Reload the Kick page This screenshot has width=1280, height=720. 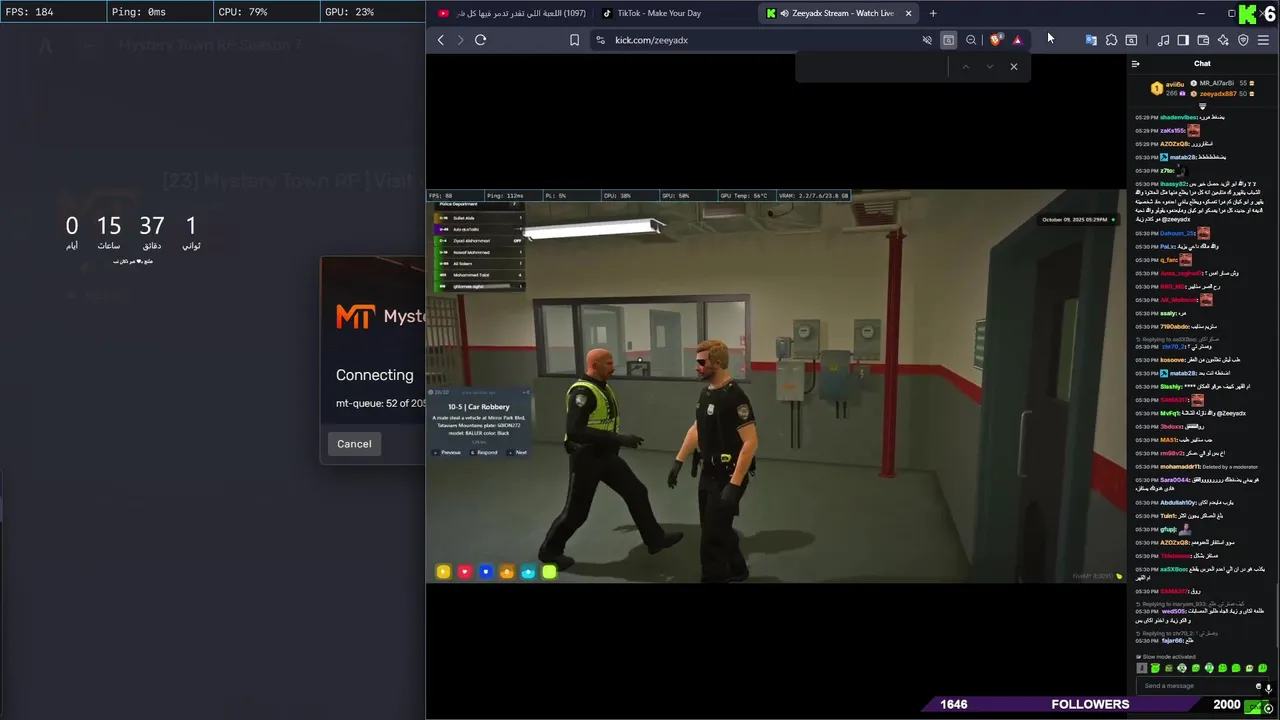coord(480,40)
